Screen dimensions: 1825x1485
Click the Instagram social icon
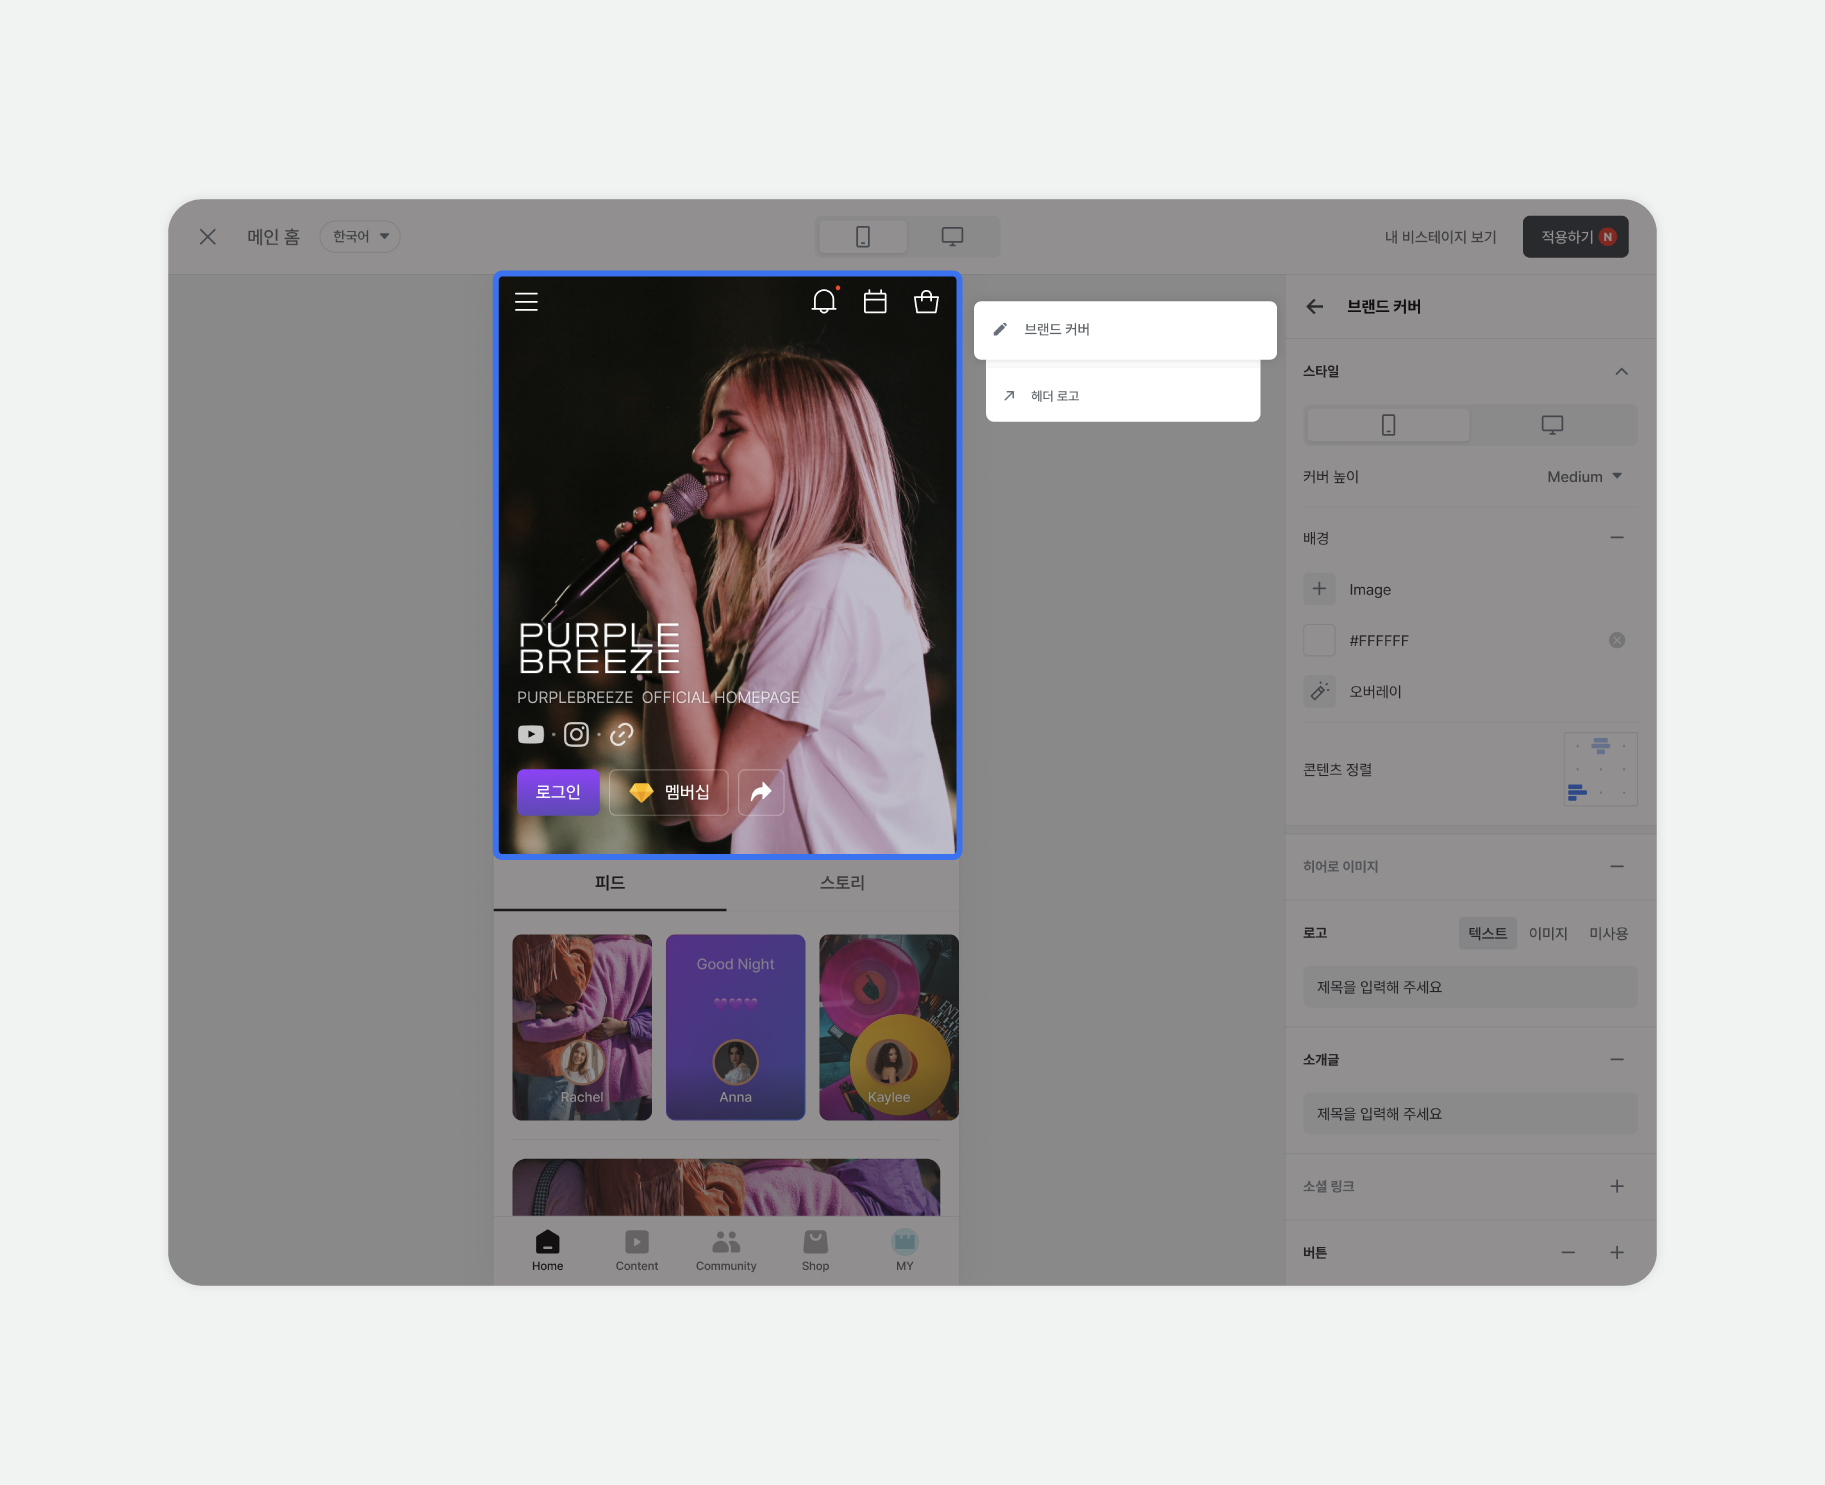point(576,735)
